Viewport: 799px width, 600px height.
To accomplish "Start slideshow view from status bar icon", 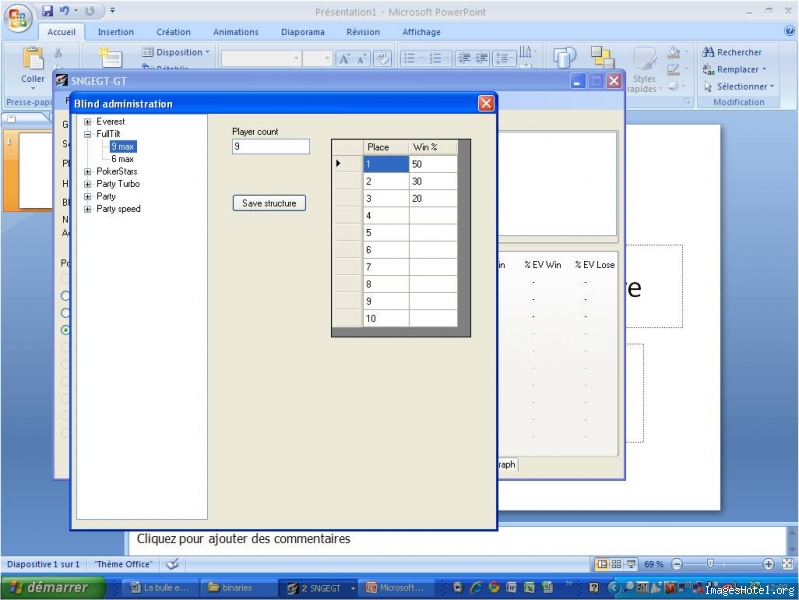I will click(631, 564).
